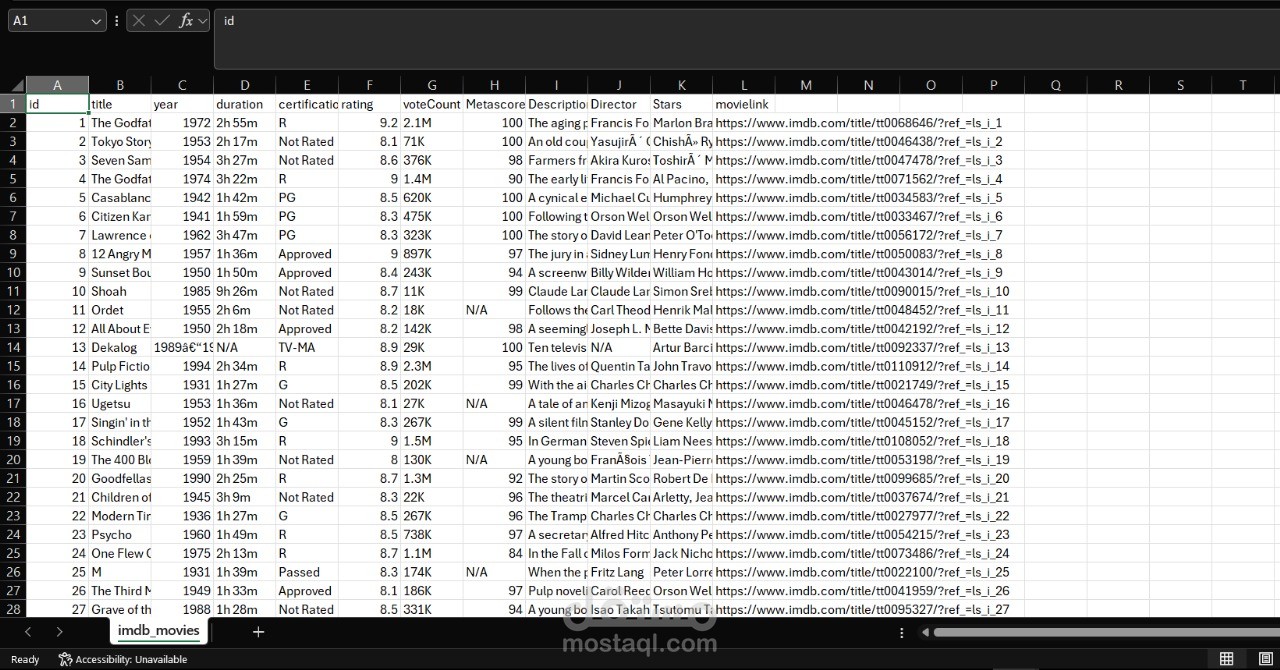
Task: Click the Bette Davis stars cell
Action: [681, 329]
